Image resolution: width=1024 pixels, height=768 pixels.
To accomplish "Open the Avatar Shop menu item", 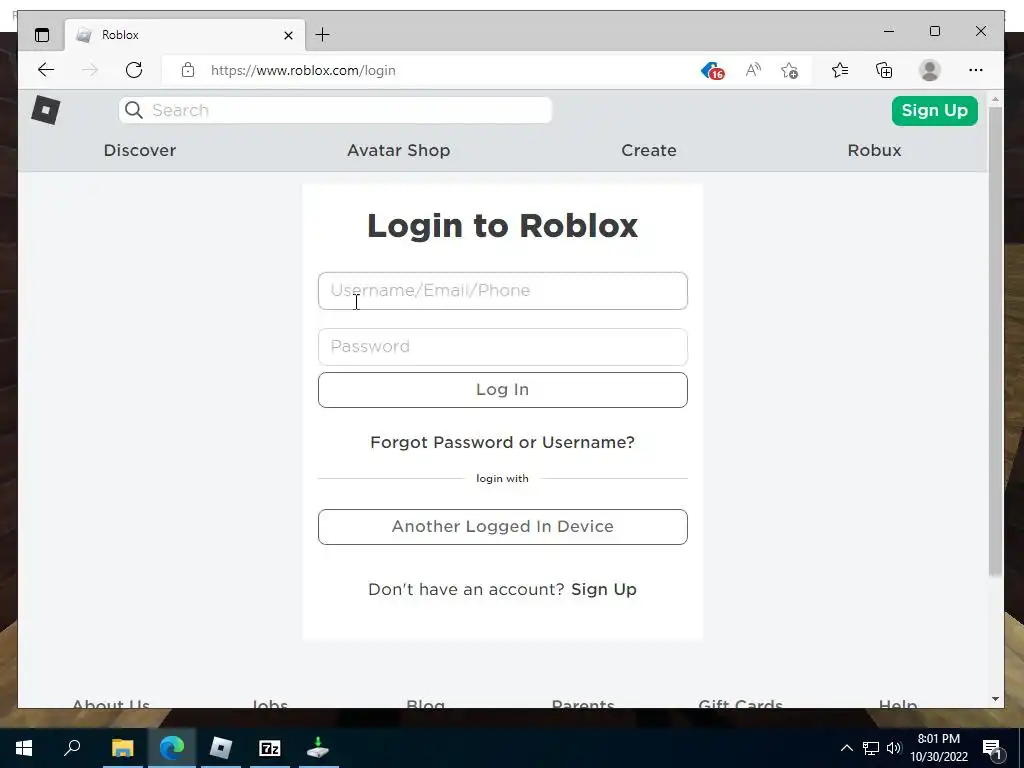I will coord(398,150).
